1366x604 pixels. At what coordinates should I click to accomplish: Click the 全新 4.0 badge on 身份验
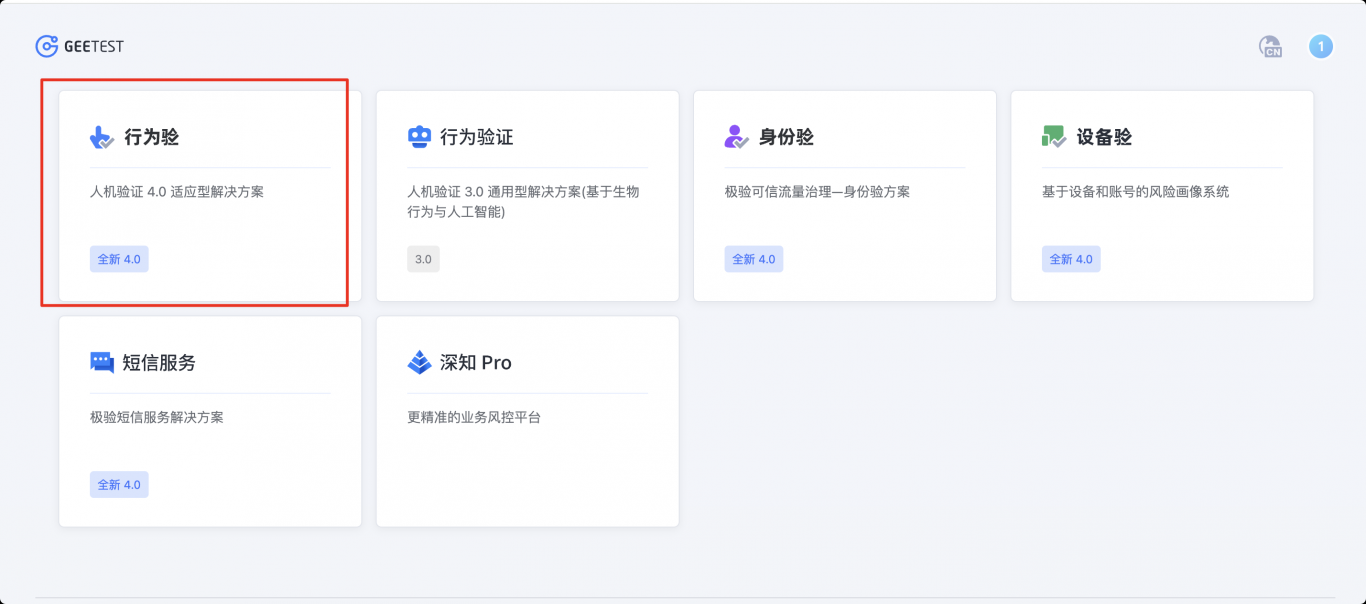point(754,259)
